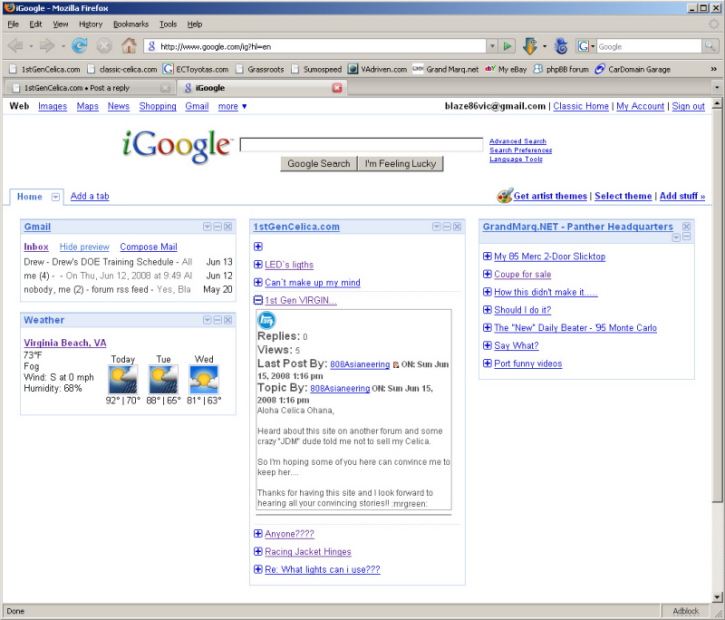
Task: Remove the Gmail gadget with its X
Action: click(x=228, y=227)
